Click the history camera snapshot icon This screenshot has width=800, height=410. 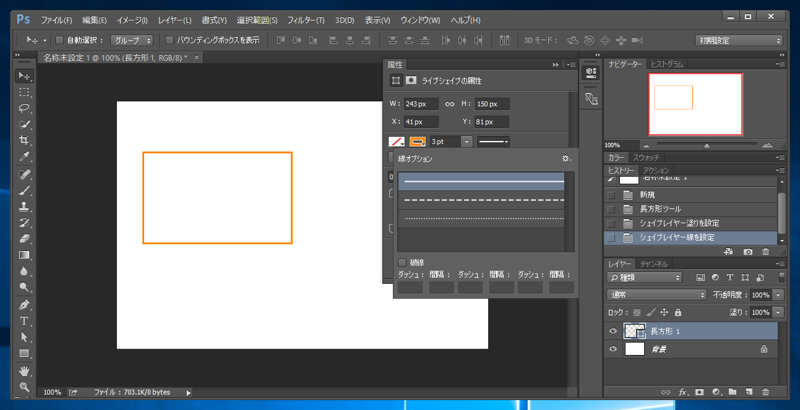pos(748,252)
